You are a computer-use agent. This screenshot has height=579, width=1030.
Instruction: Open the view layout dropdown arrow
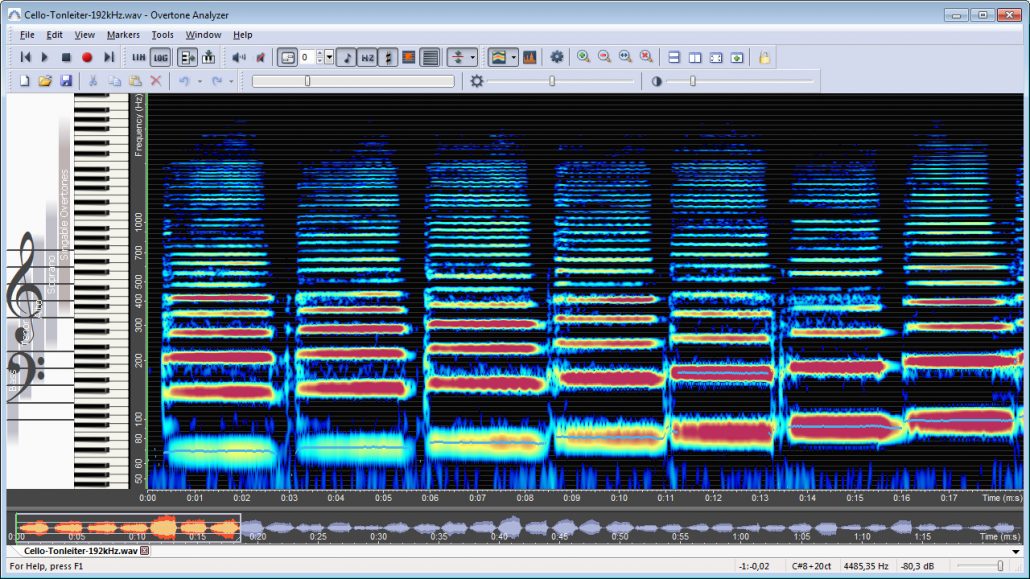tap(472, 57)
